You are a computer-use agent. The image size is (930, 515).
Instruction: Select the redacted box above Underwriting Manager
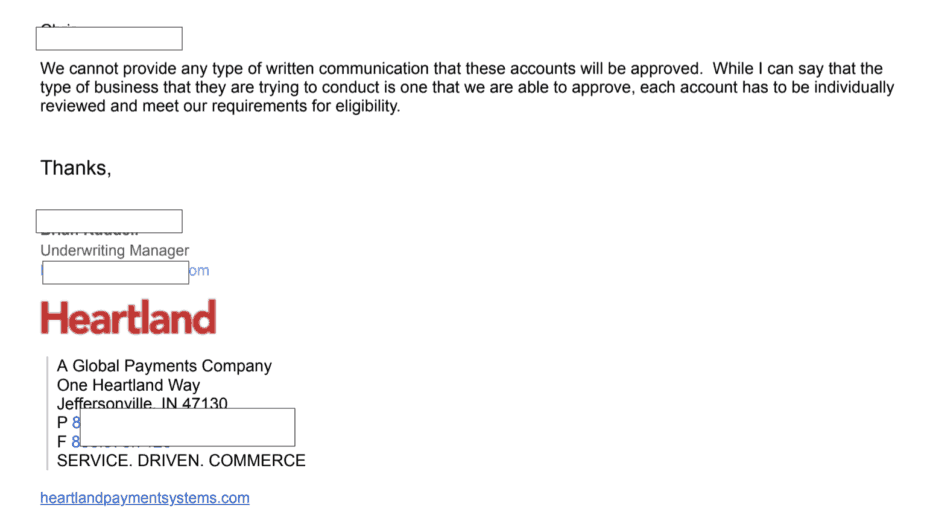click(x=109, y=221)
